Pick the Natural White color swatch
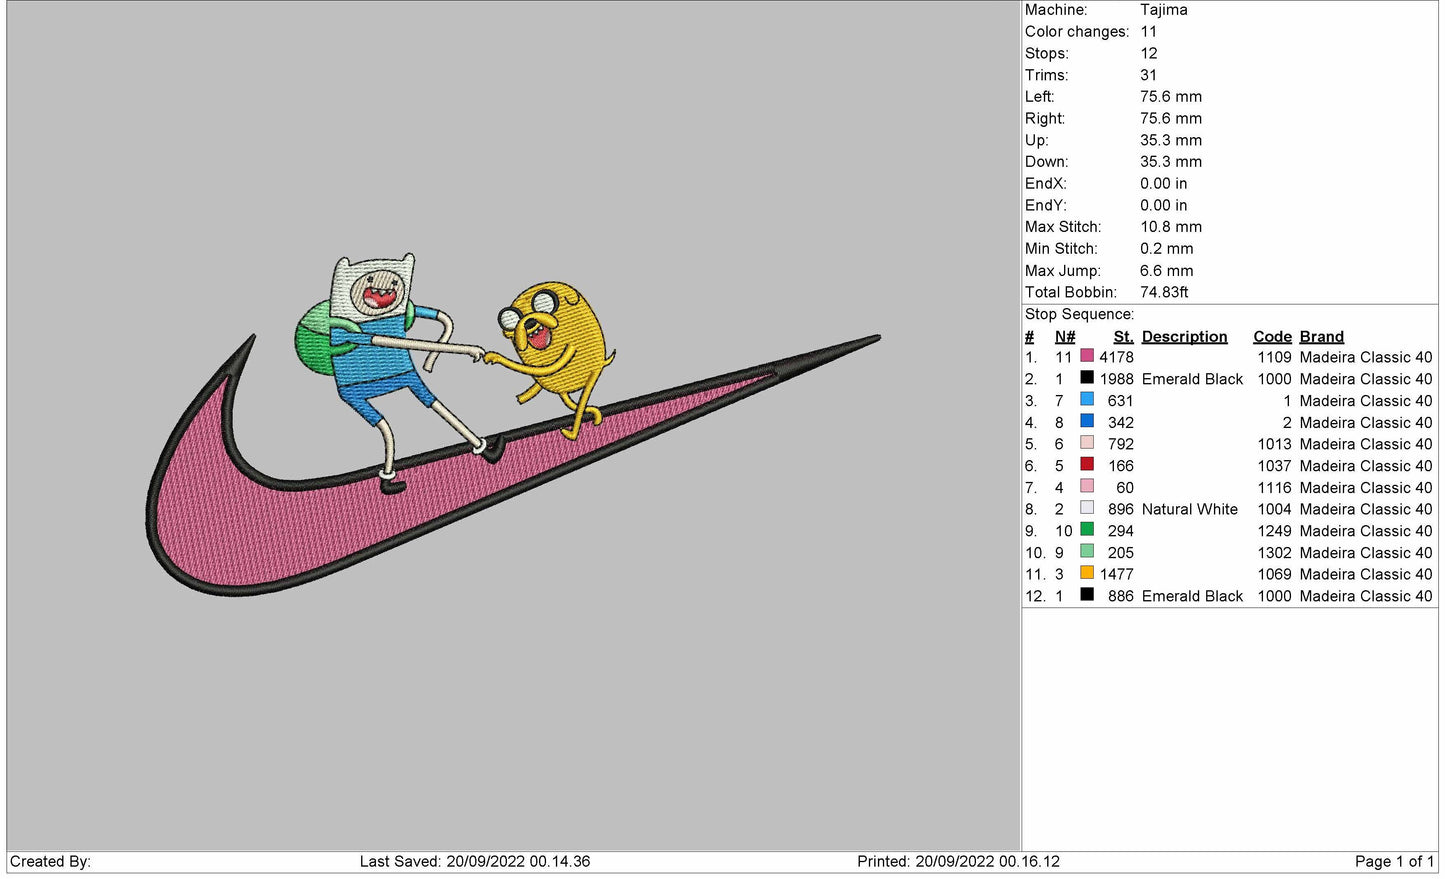 (x=1086, y=508)
